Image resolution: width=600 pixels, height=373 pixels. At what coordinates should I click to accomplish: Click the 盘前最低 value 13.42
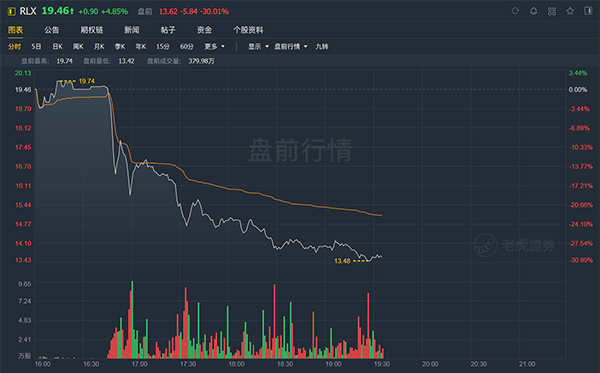coord(126,61)
